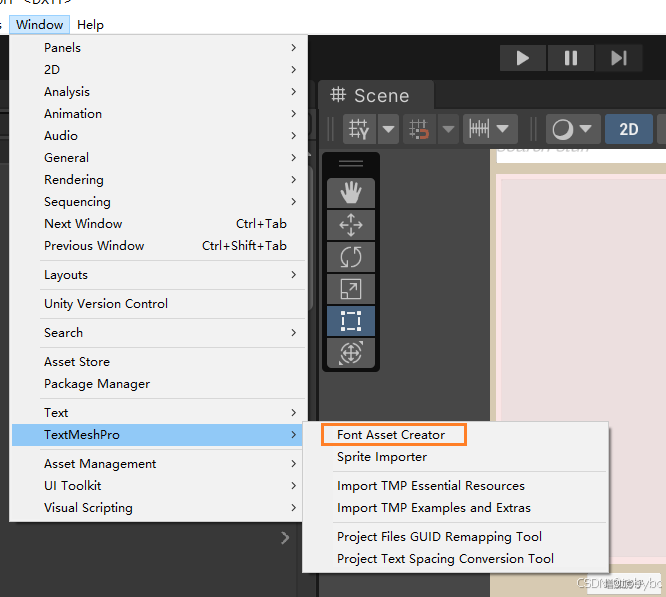Expand the 2D submenu item

159,70
